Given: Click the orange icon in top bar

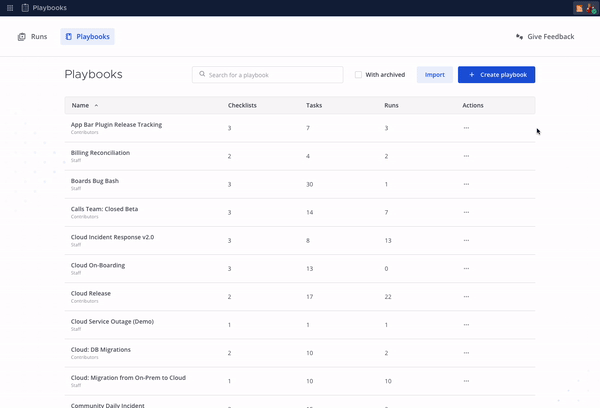Looking at the screenshot, I should pyautogui.click(x=579, y=8).
